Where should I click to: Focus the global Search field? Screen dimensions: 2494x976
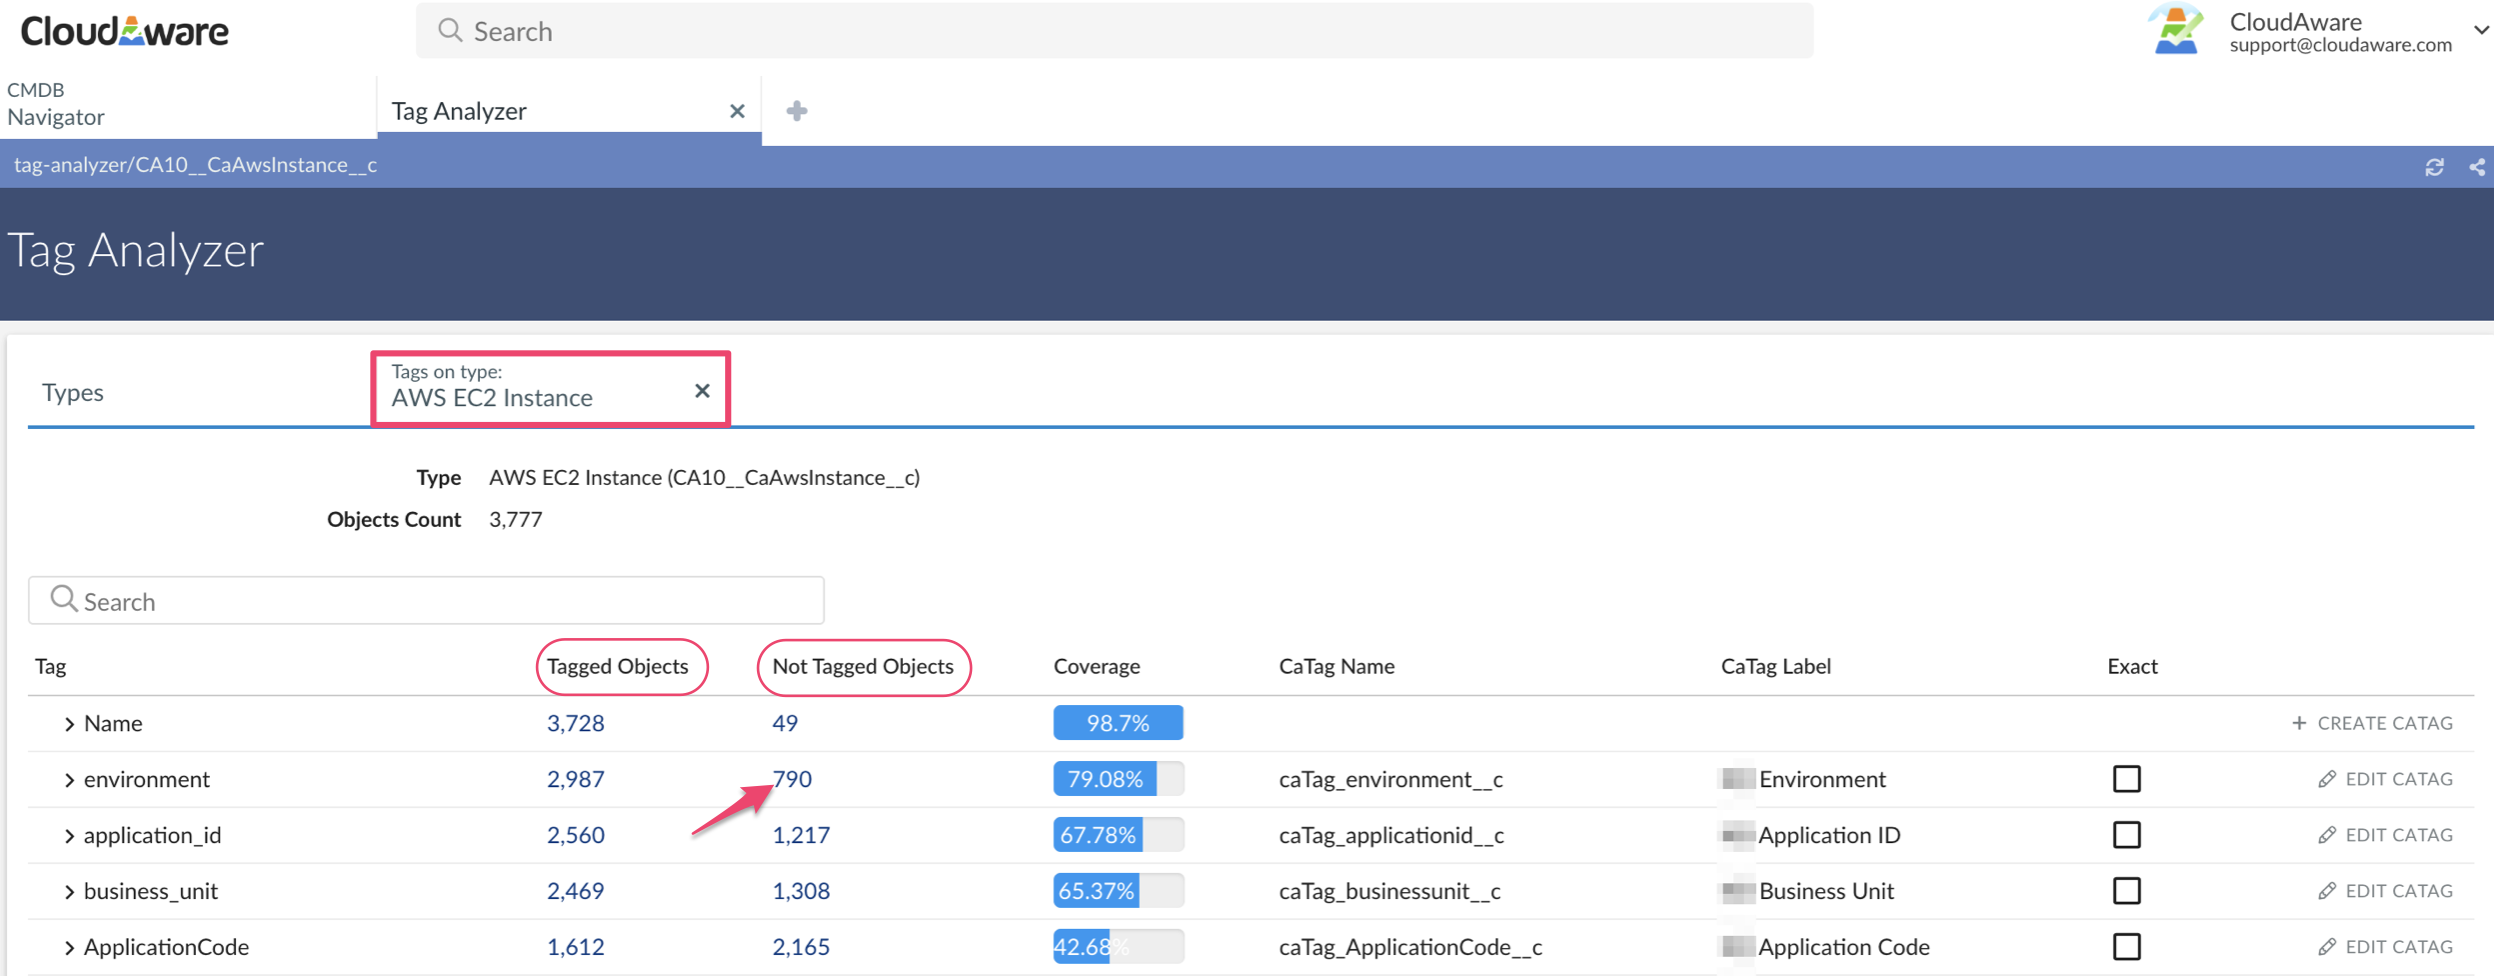[x=1114, y=30]
